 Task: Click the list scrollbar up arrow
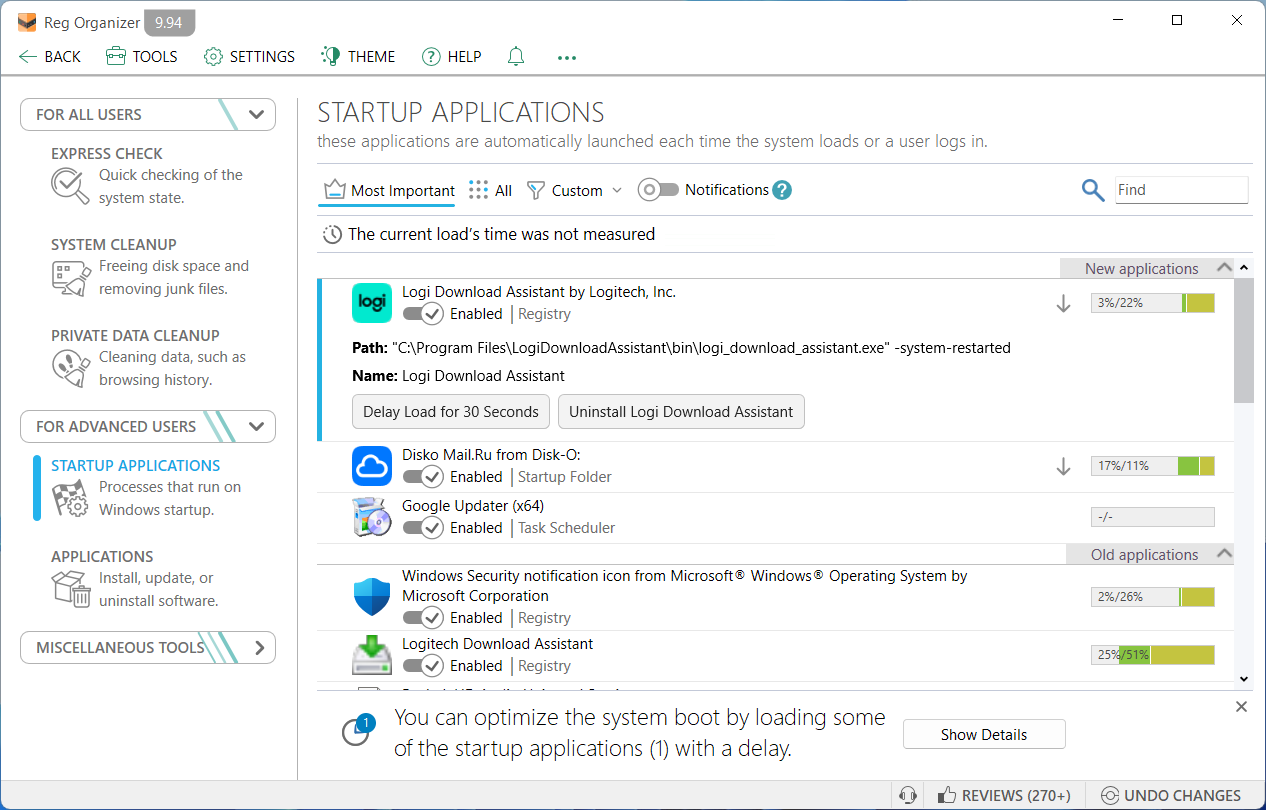click(x=1244, y=268)
